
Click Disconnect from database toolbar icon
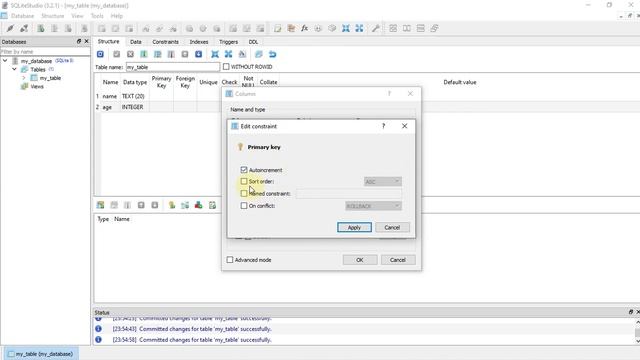(24, 28)
